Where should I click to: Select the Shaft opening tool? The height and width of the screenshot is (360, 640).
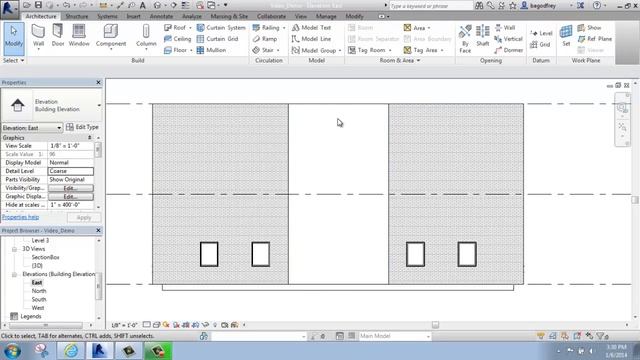[482, 36]
